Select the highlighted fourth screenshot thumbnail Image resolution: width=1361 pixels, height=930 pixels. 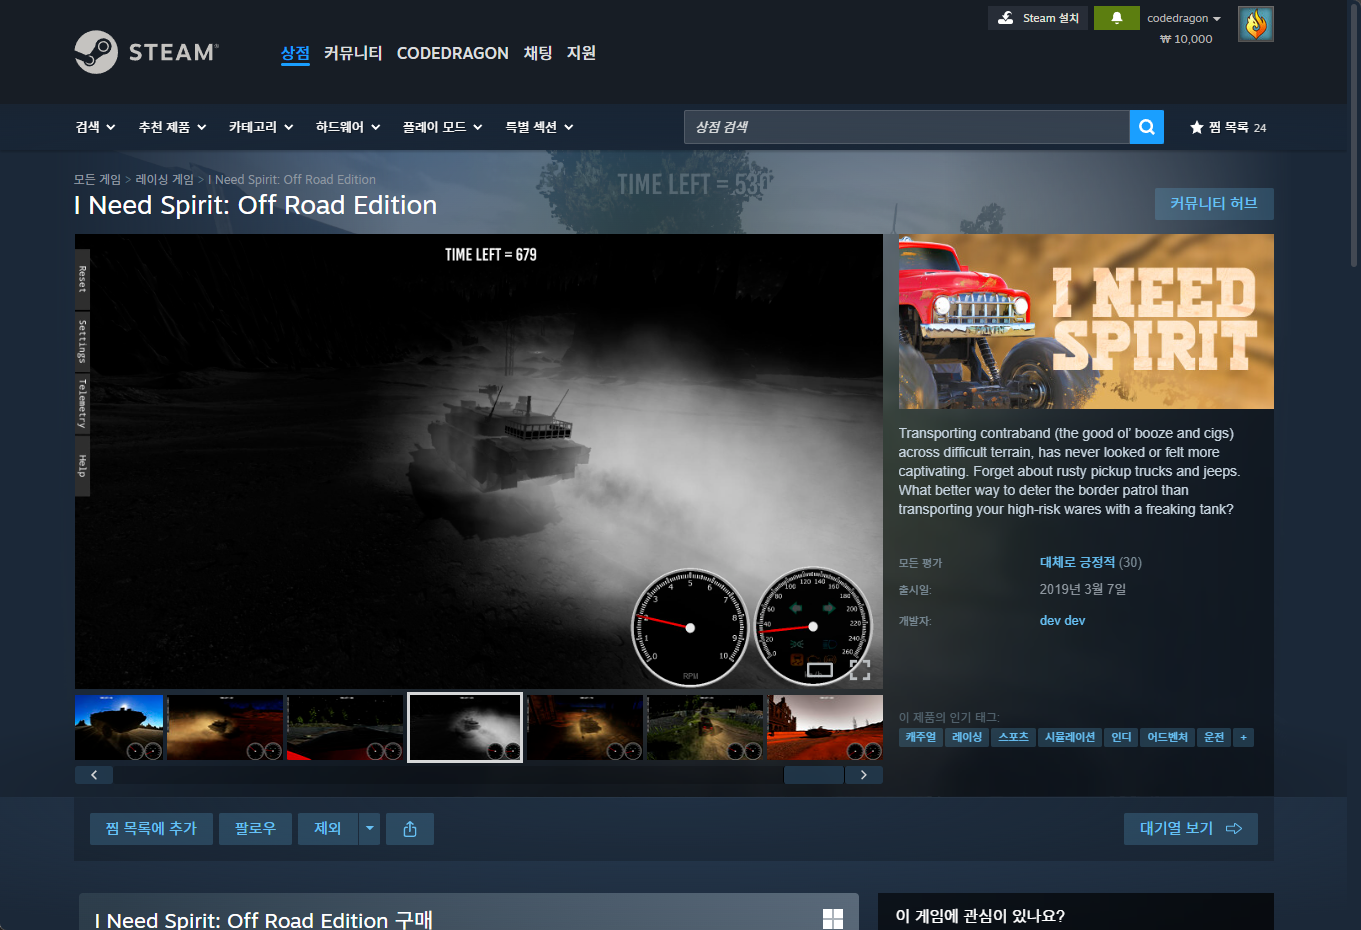tap(465, 727)
